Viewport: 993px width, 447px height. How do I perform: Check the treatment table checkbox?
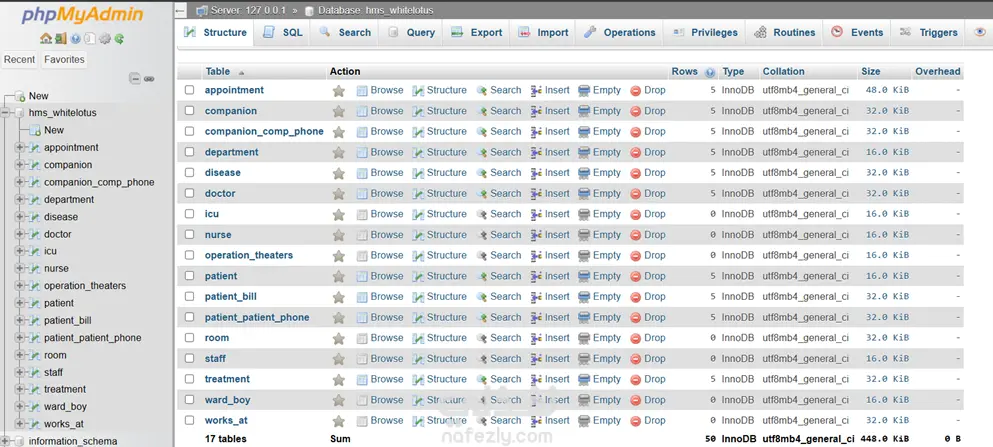pos(189,379)
